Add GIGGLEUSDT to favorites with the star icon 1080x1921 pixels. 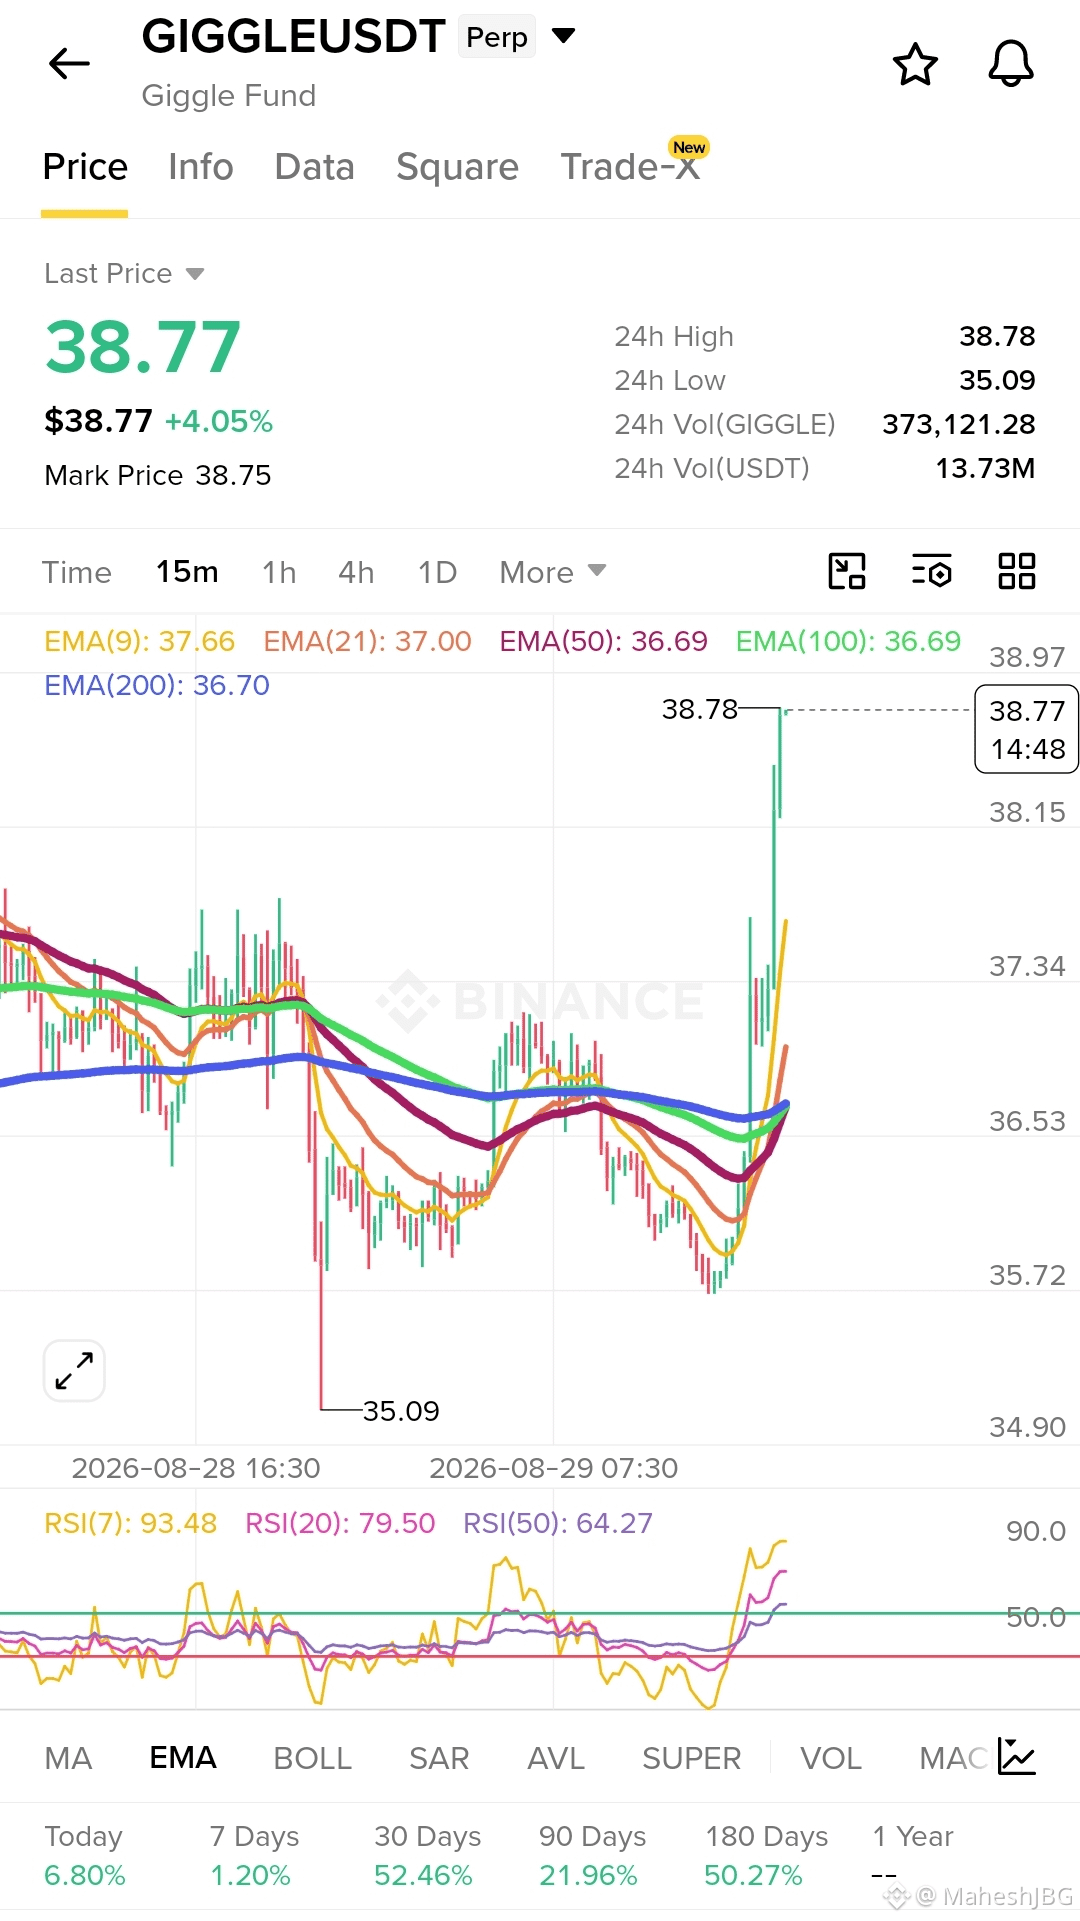point(915,64)
